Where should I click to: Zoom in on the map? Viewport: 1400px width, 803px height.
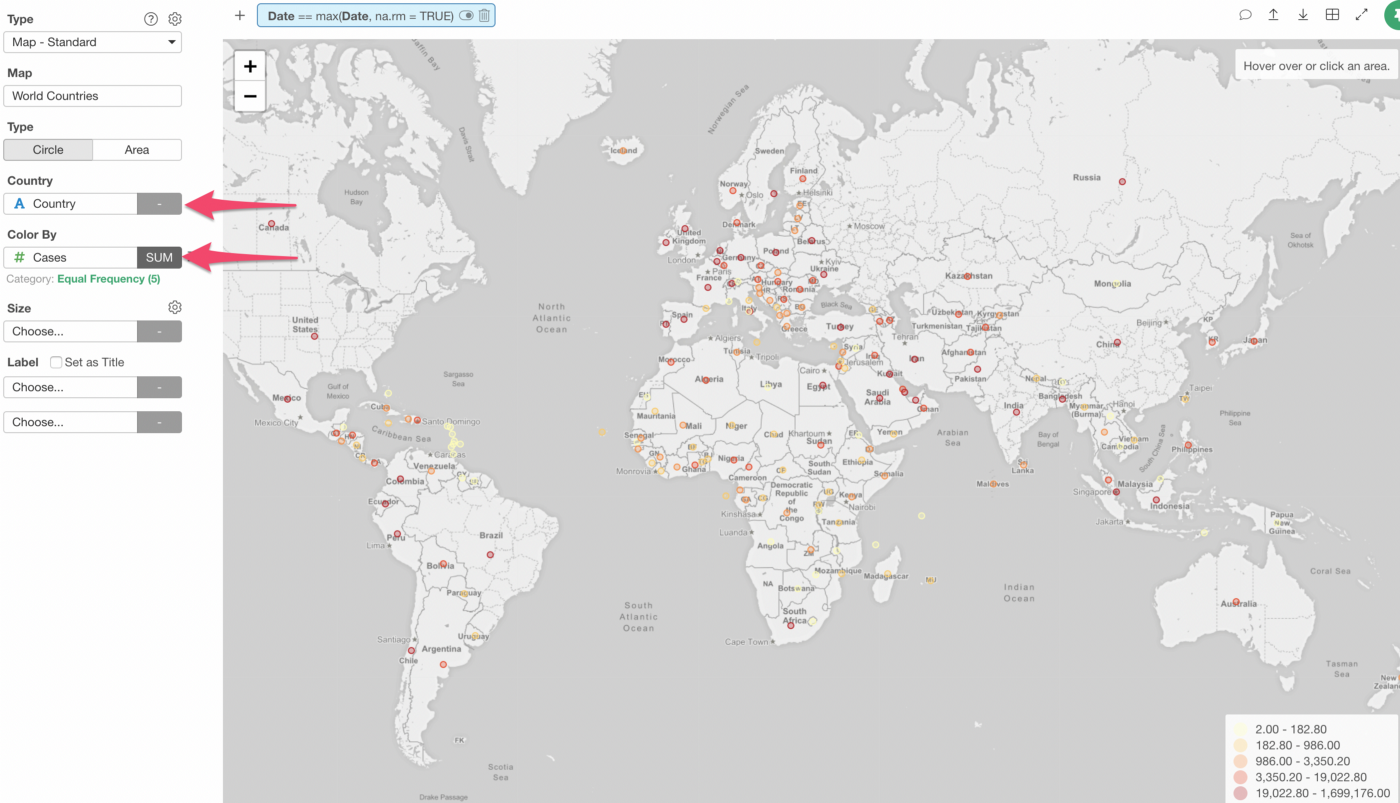pyautogui.click(x=250, y=67)
